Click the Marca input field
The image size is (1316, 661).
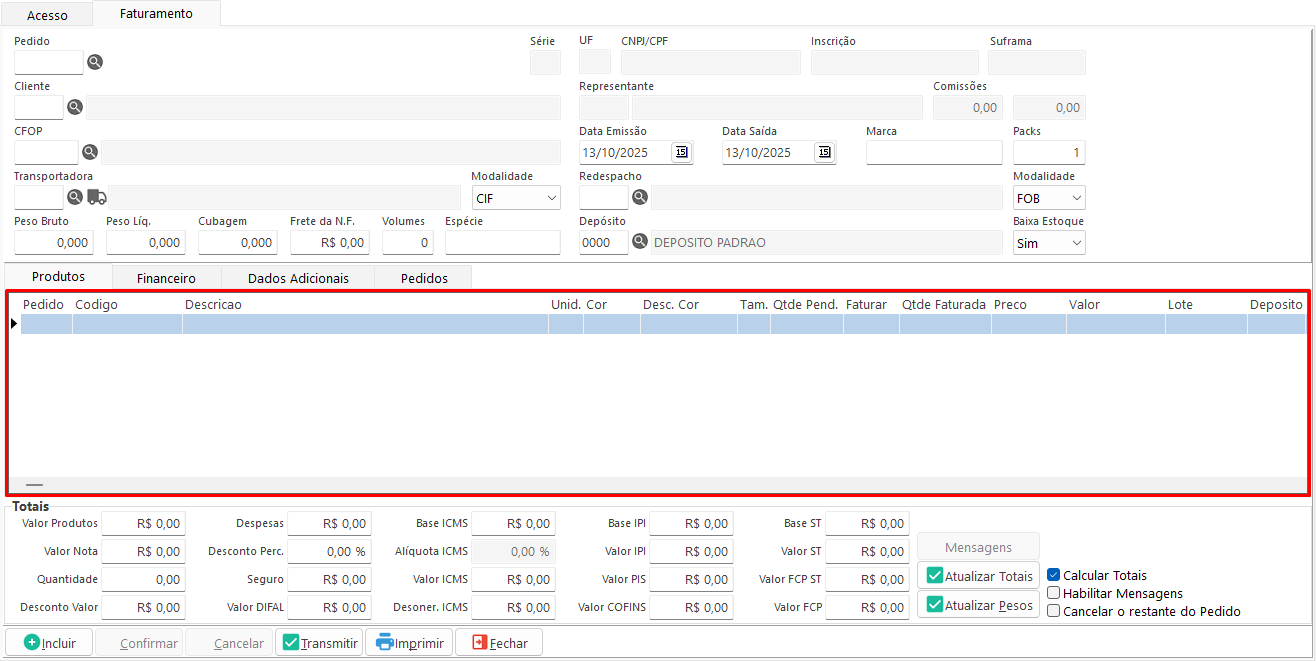coord(933,152)
